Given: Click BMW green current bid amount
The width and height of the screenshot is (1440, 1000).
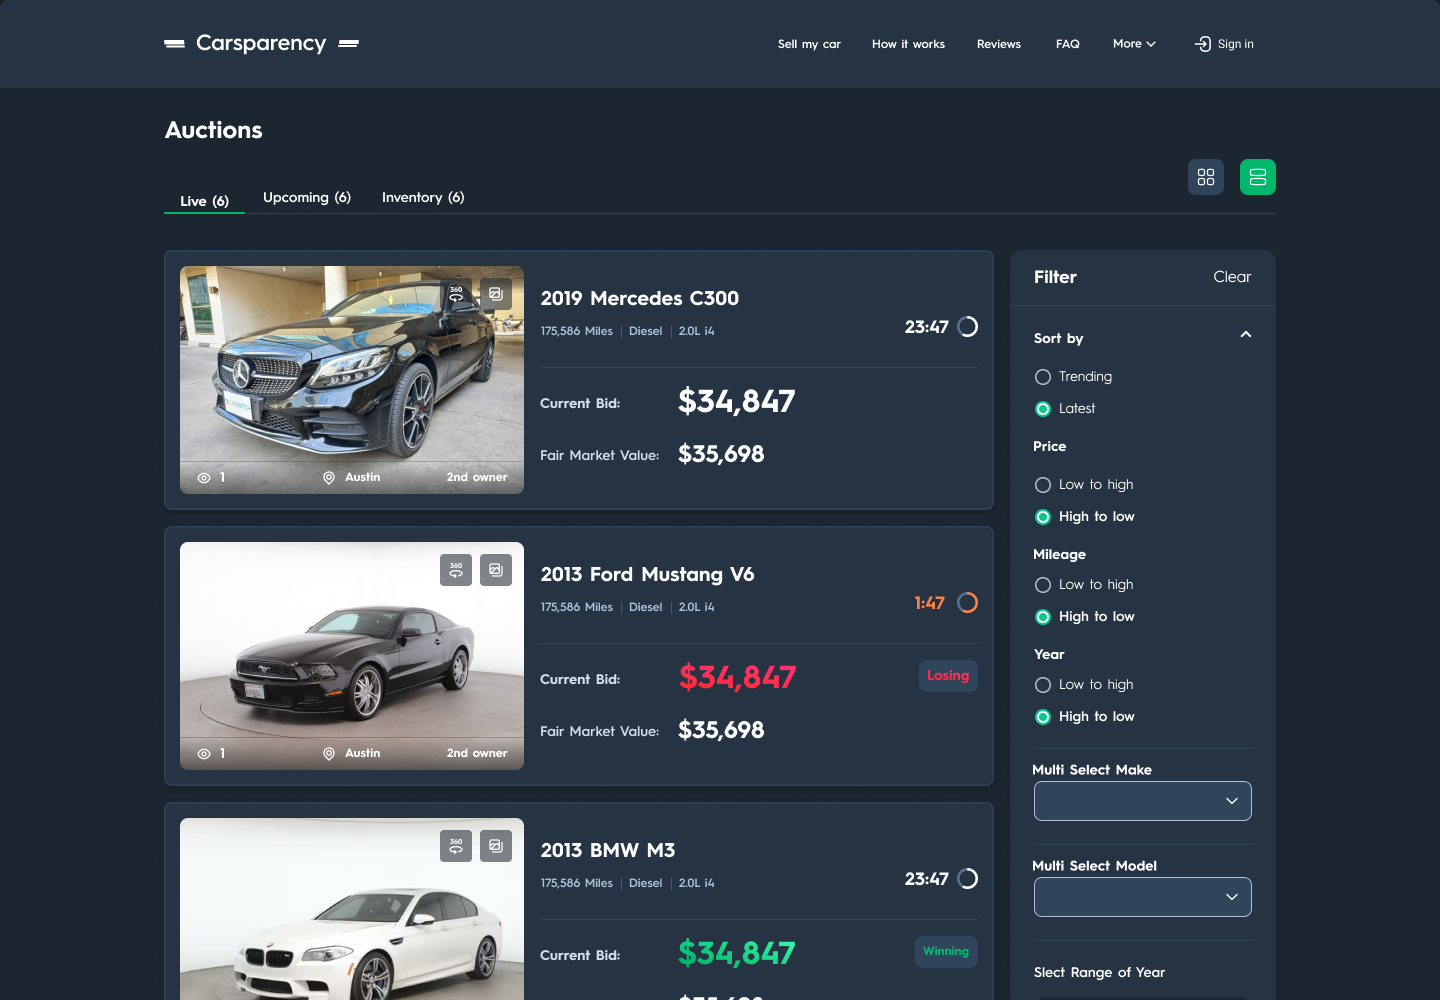Looking at the screenshot, I should (x=737, y=954).
